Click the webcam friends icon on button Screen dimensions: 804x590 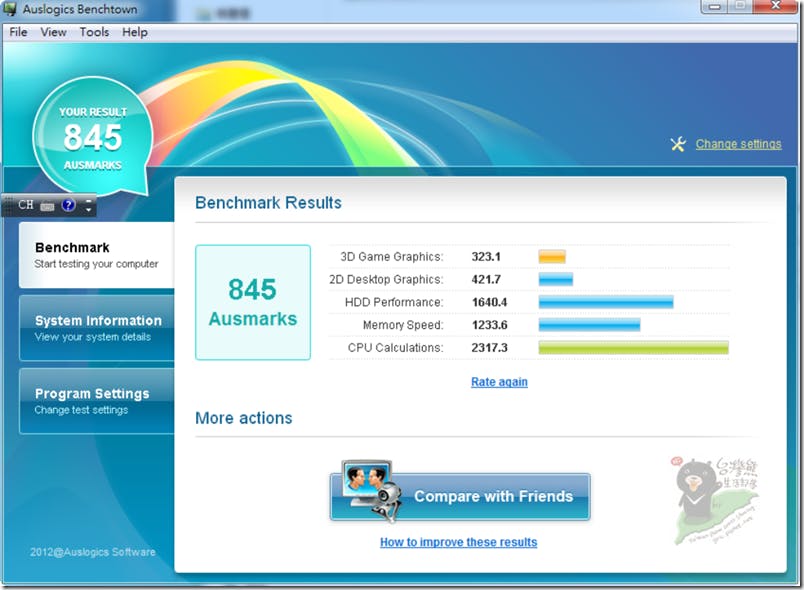[372, 490]
